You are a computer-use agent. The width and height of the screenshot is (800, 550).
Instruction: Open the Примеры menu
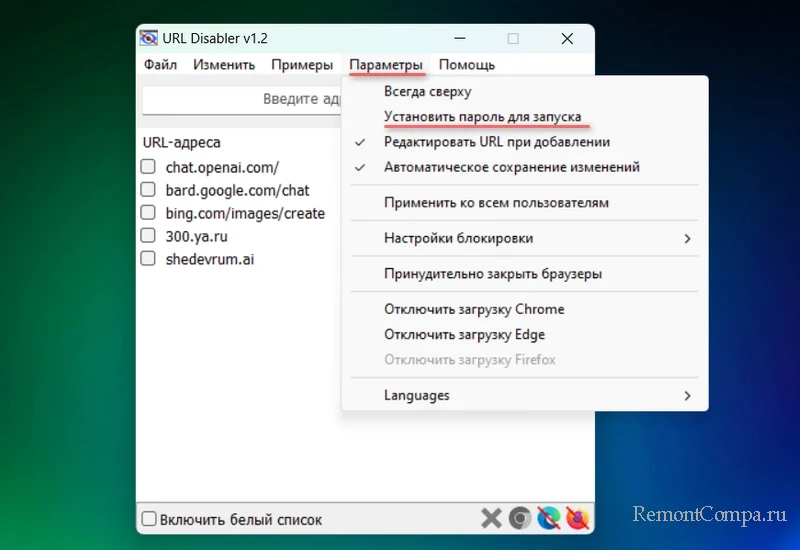click(x=302, y=65)
